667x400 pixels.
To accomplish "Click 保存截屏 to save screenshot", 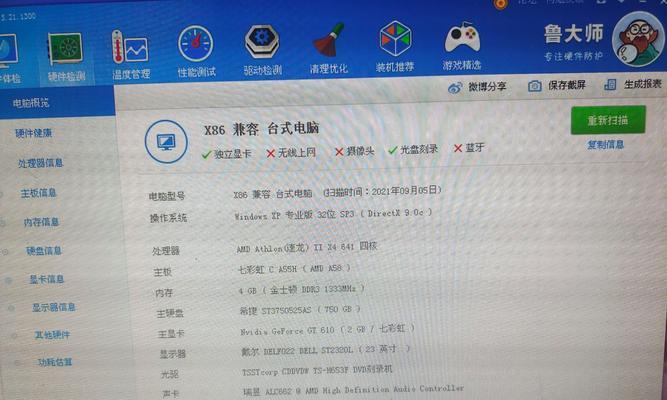I will coord(557,86).
